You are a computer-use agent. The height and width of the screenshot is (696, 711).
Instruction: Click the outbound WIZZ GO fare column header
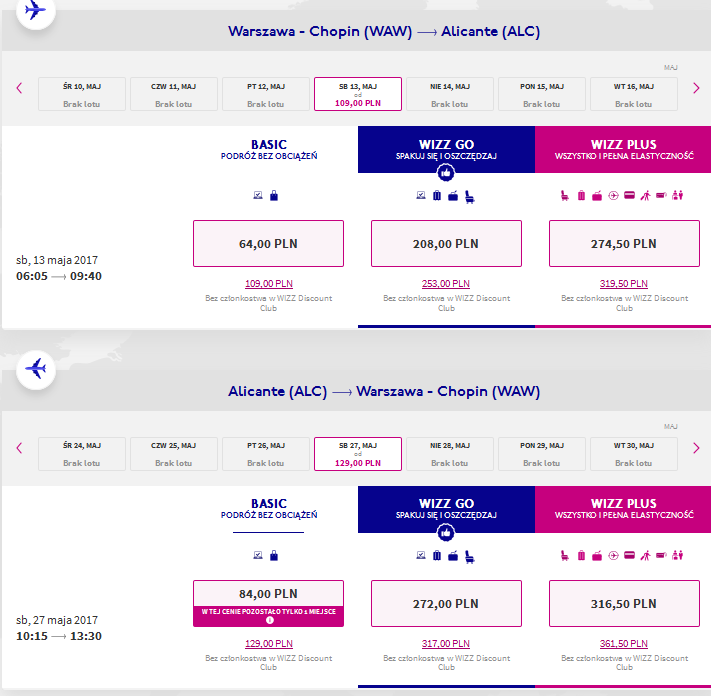(x=446, y=149)
